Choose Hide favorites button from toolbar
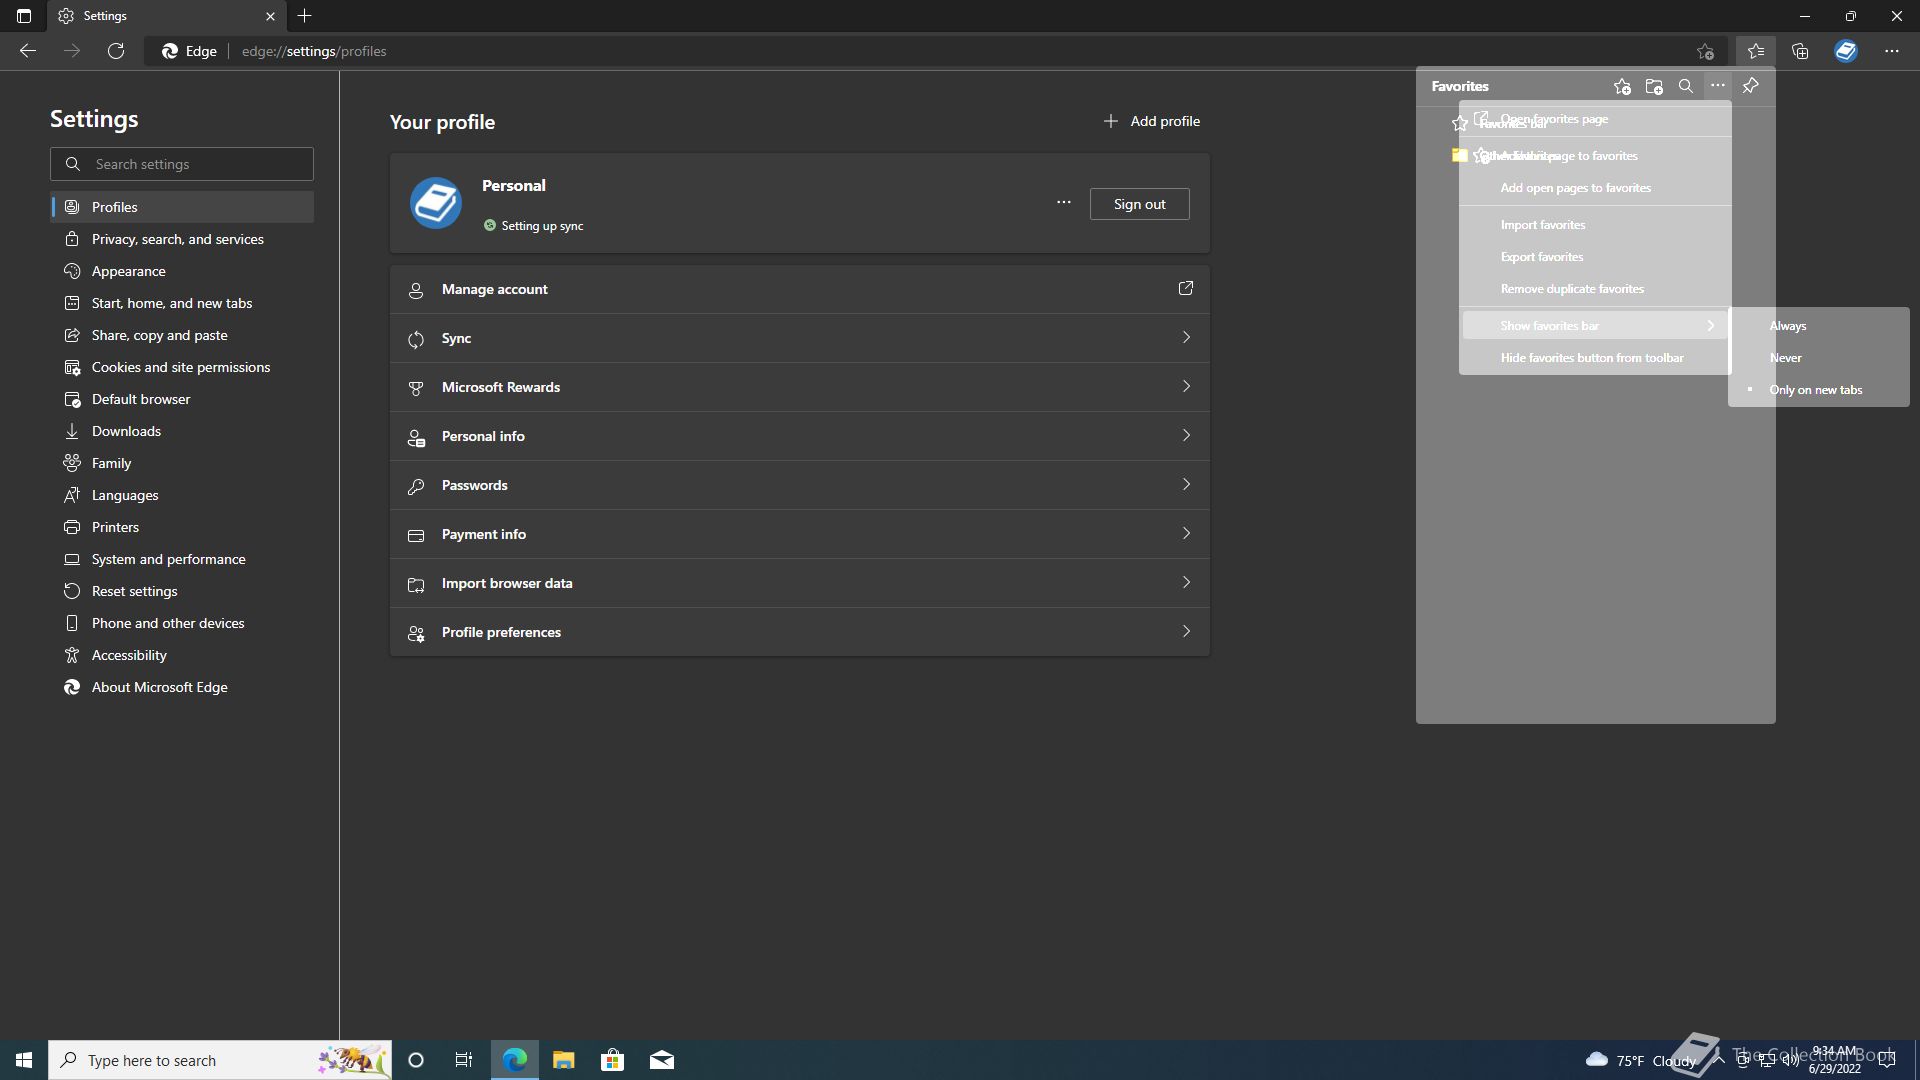The image size is (1920, 1080). [1595, 358]
